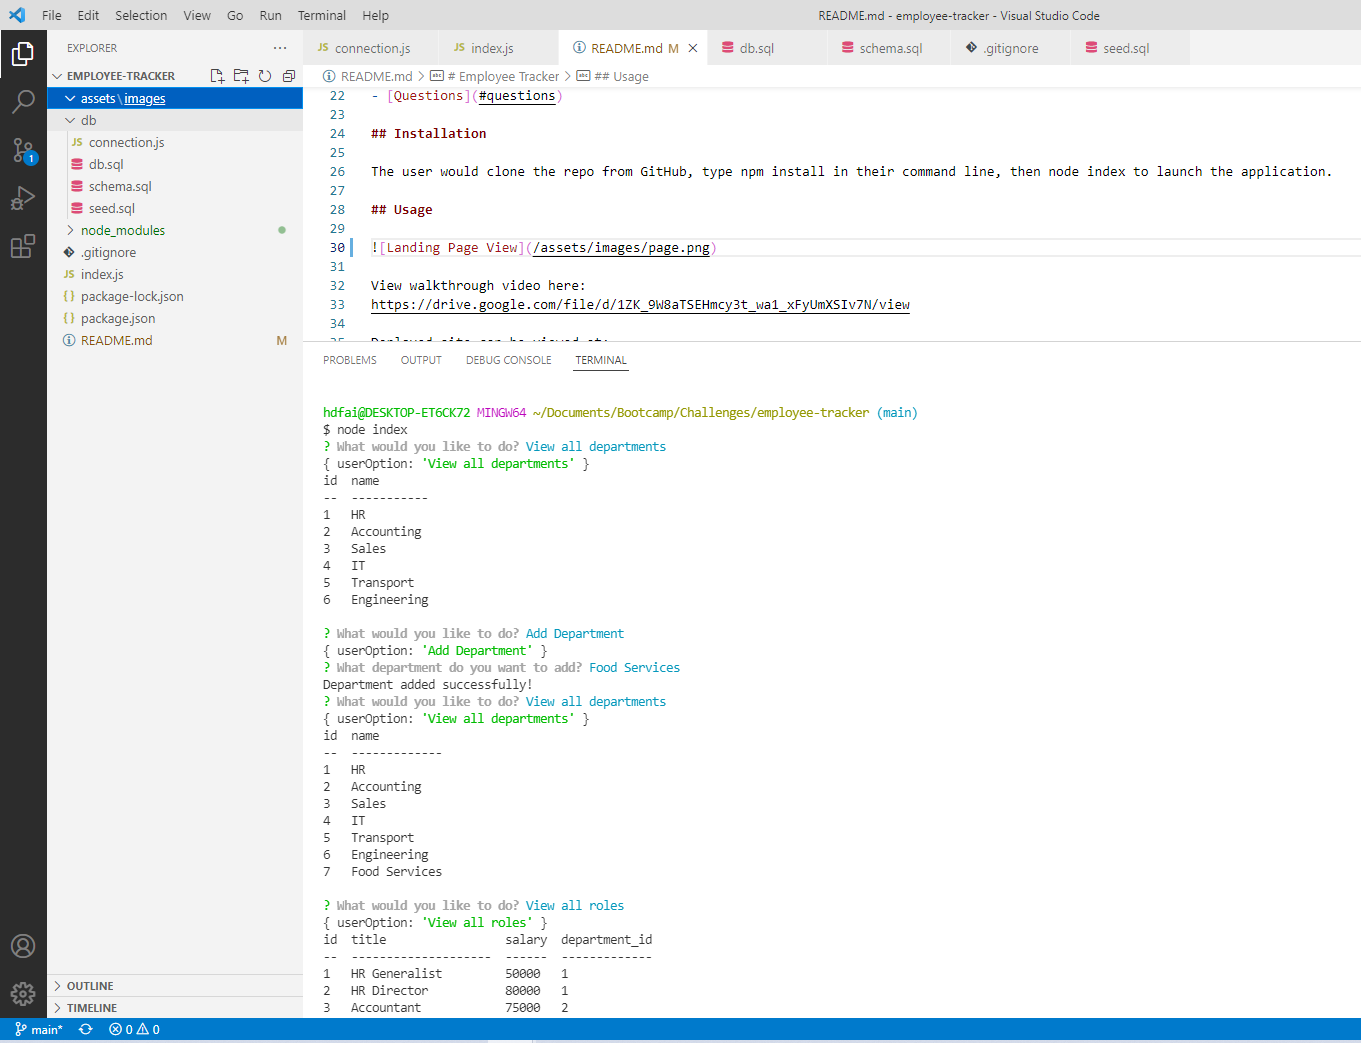Open the Search view in activity bar
This screenshot has height=1043, width=1361.
click(23, 101)
